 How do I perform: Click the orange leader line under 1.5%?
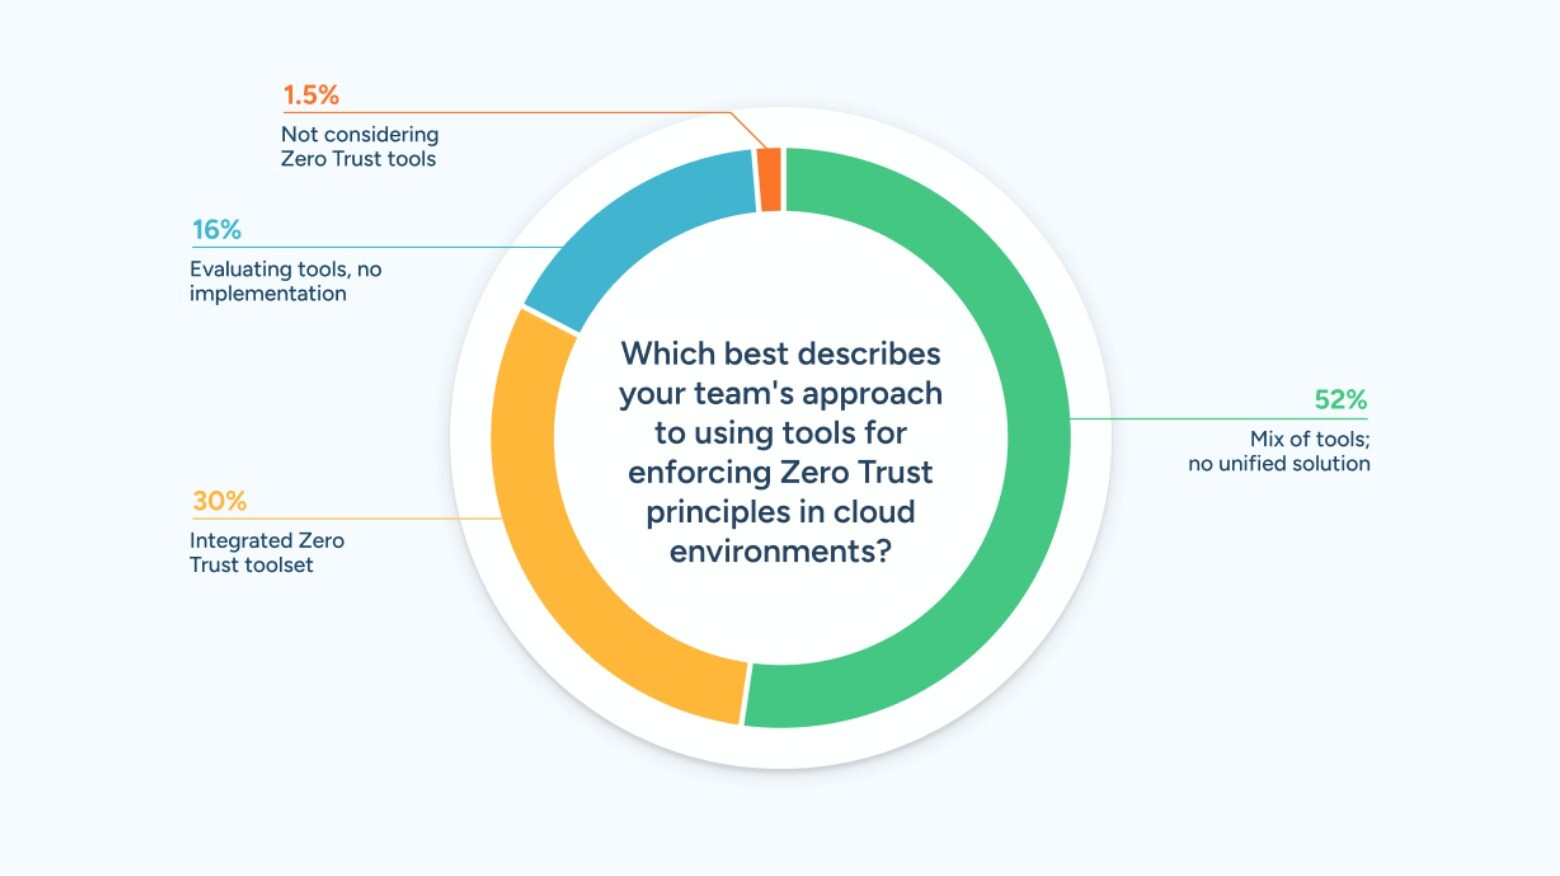pyautogui.click(x=500, y=113)
